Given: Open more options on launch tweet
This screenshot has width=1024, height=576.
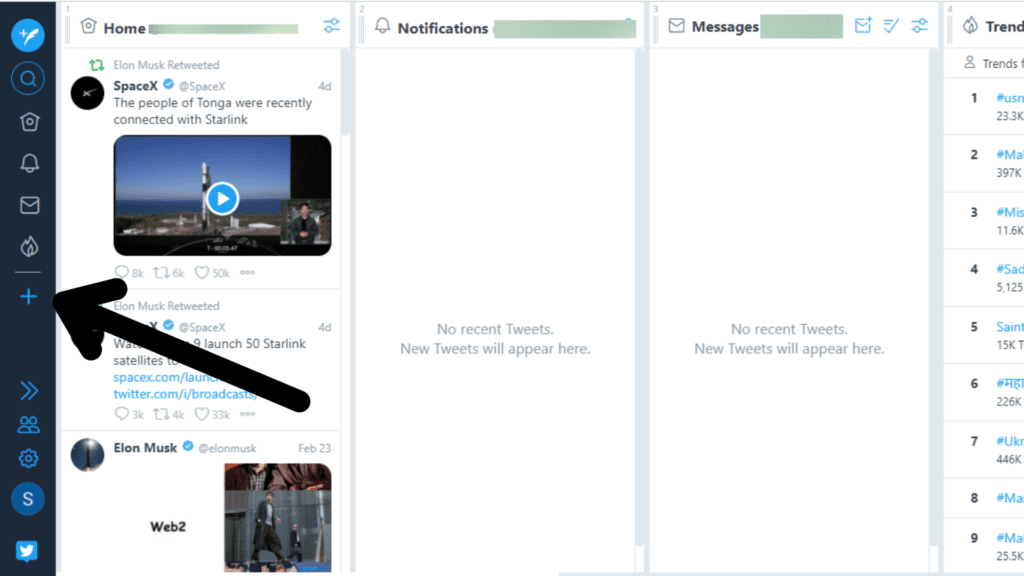Looking at the screenshot, I should 247,414.
